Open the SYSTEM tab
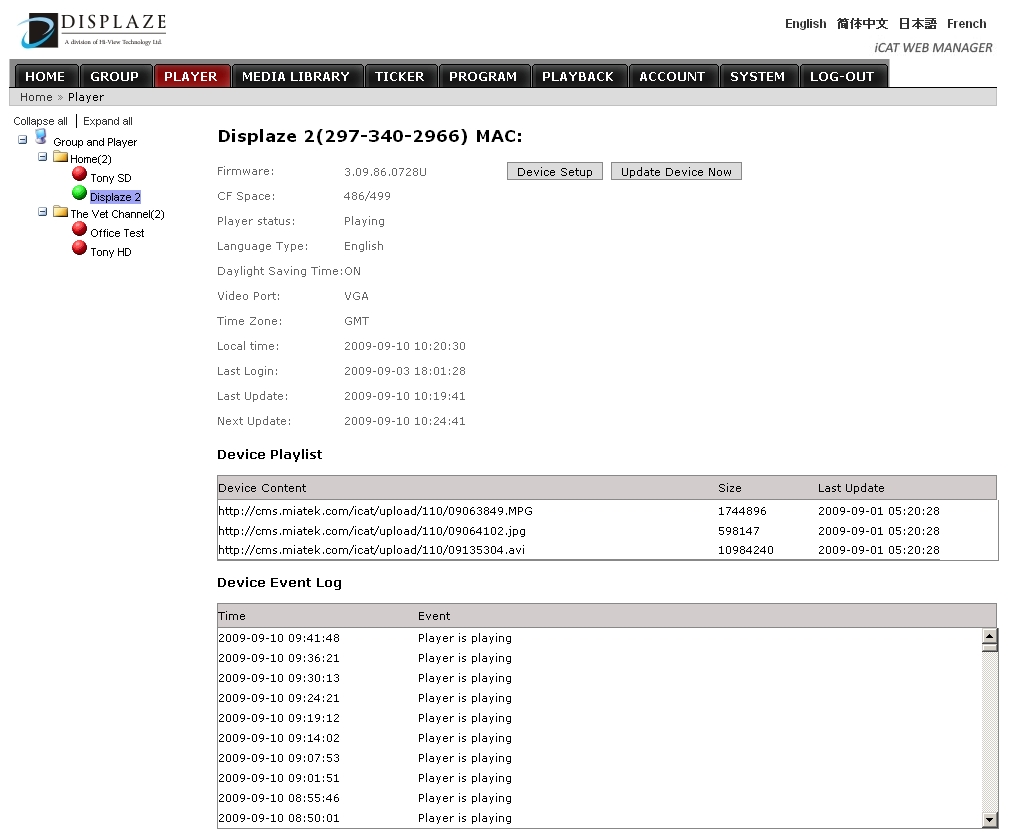This screenshot has width=1017, height=840. click(x=757, y=76)
